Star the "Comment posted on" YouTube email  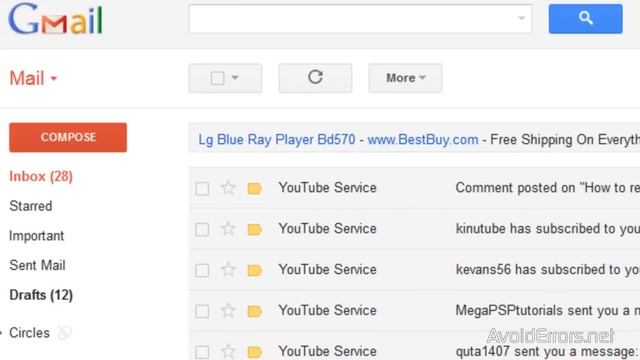click(x=228, y=188)
